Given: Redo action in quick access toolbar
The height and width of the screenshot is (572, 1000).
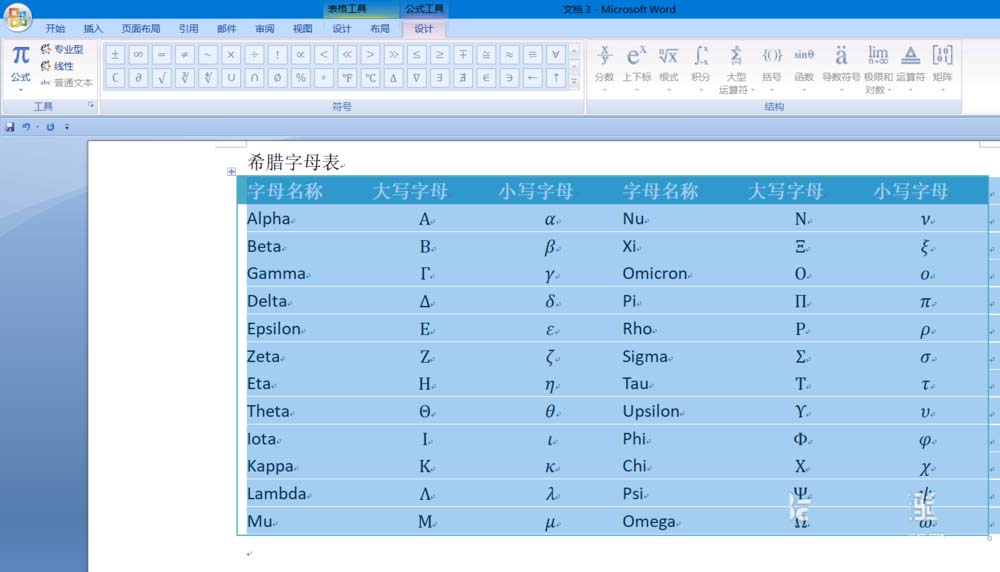Looking at the screenshot, I should pyautogui.click(x=50, y=127).
